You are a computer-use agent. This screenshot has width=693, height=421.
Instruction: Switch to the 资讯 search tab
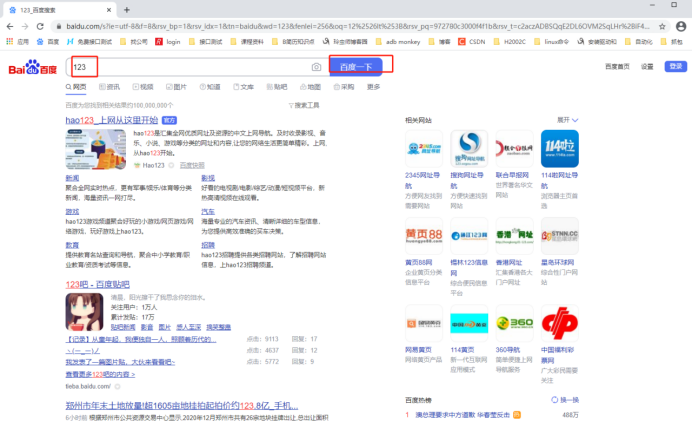tap(109, 87)
